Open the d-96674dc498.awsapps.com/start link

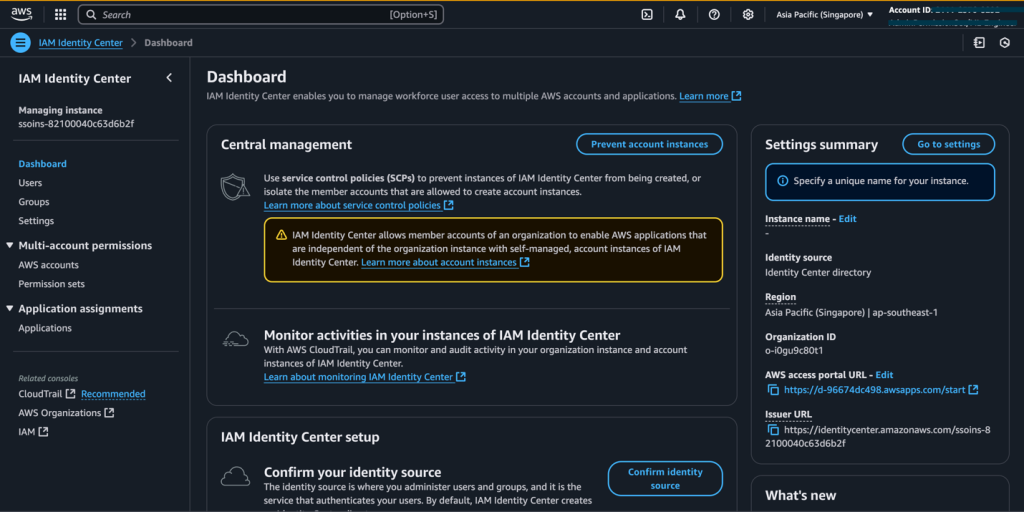point(874,390)
